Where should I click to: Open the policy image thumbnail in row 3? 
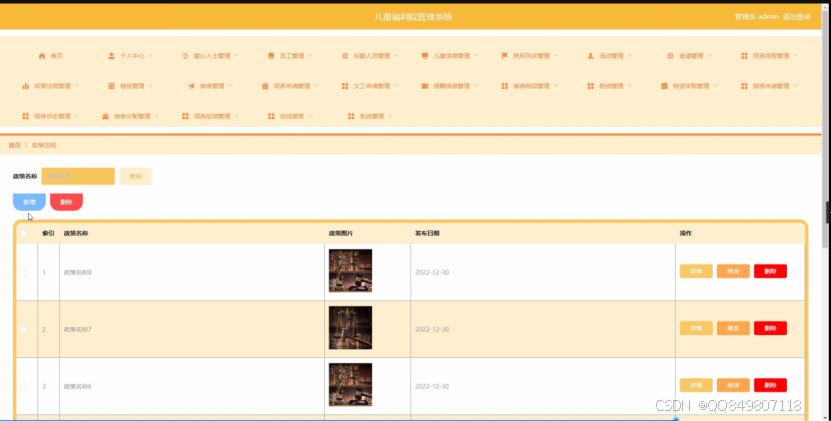[x=350, y=384]
